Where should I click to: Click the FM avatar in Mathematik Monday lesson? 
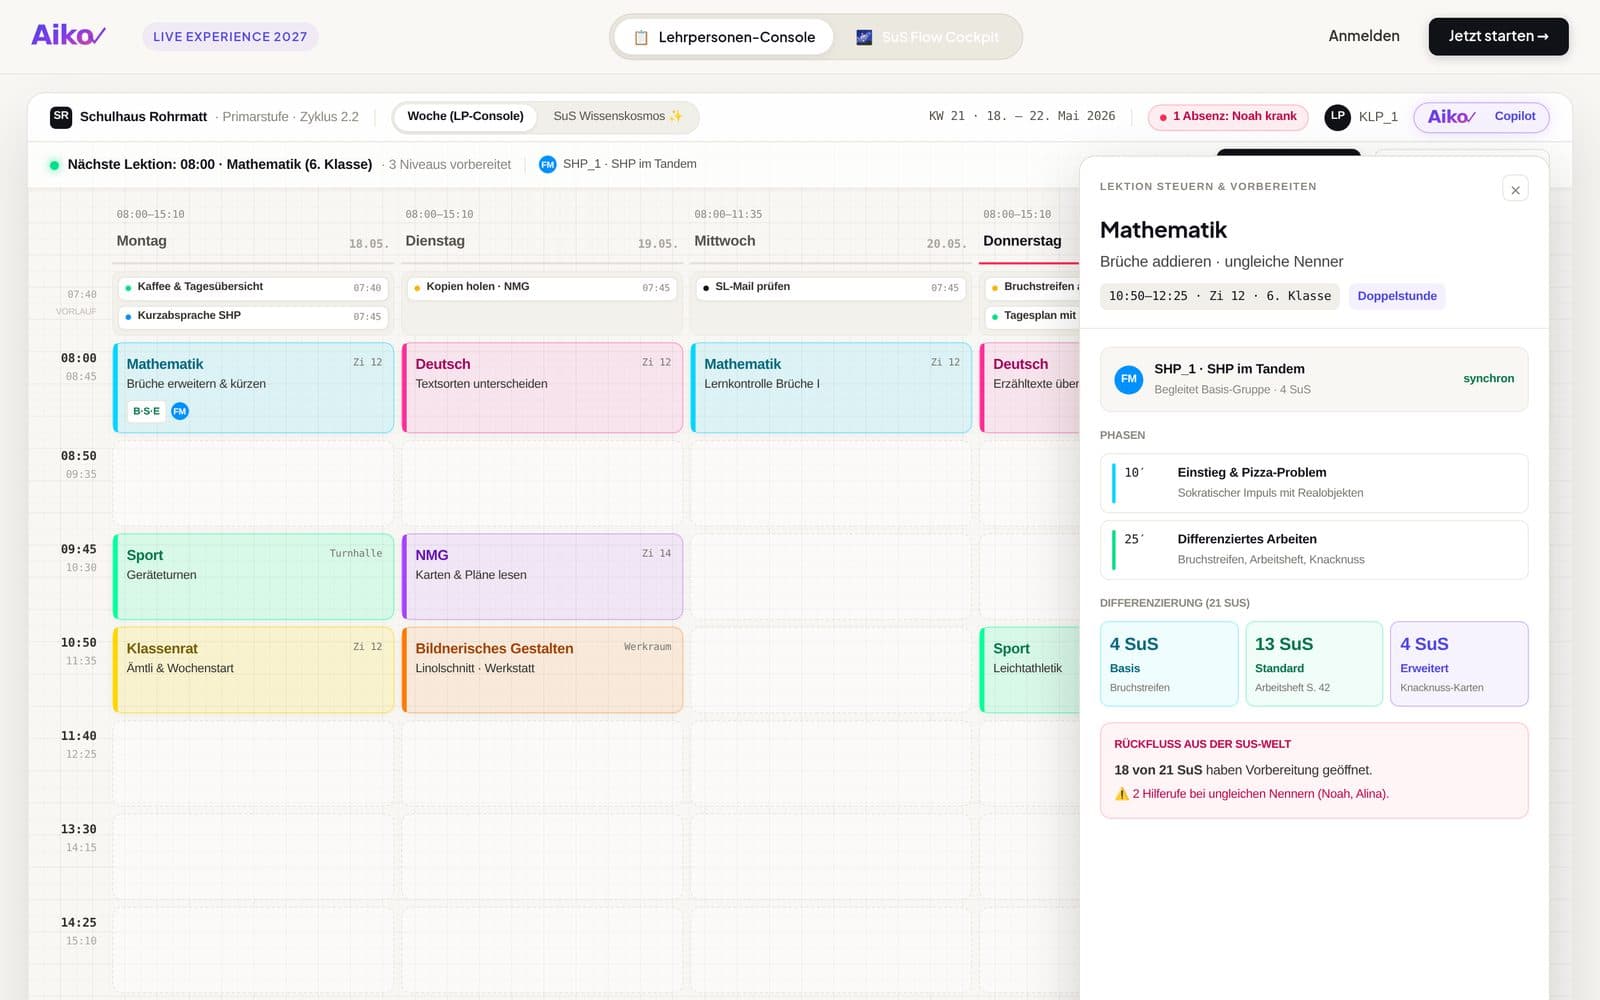coord(180,411)
